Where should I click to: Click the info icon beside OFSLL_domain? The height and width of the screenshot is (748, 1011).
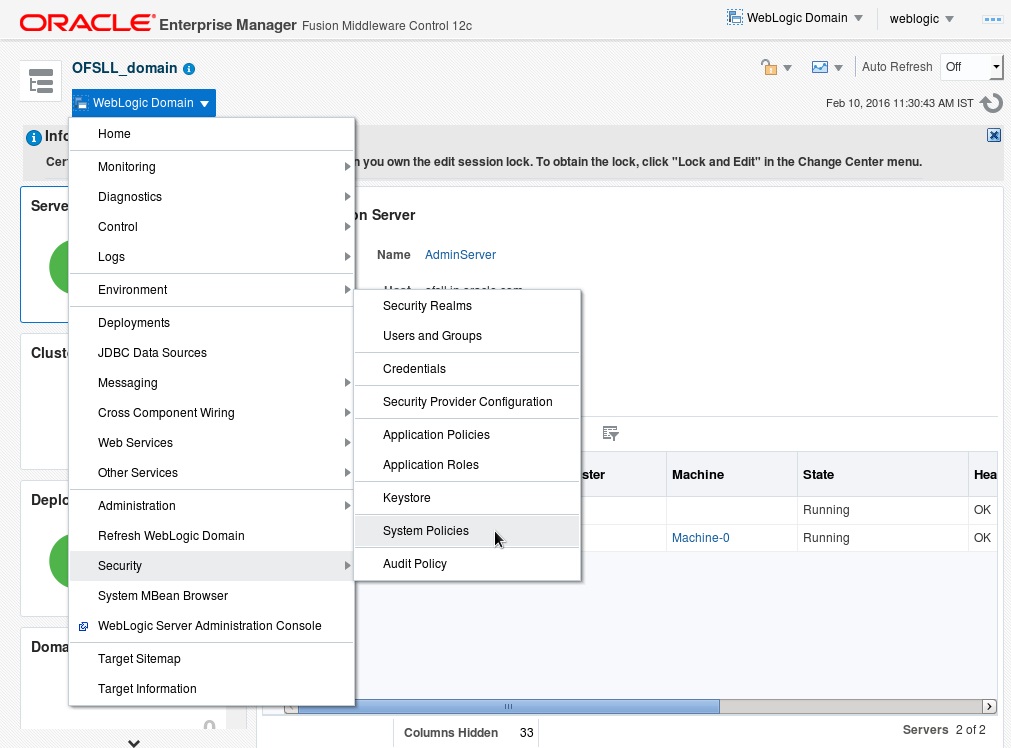(189, 69)
